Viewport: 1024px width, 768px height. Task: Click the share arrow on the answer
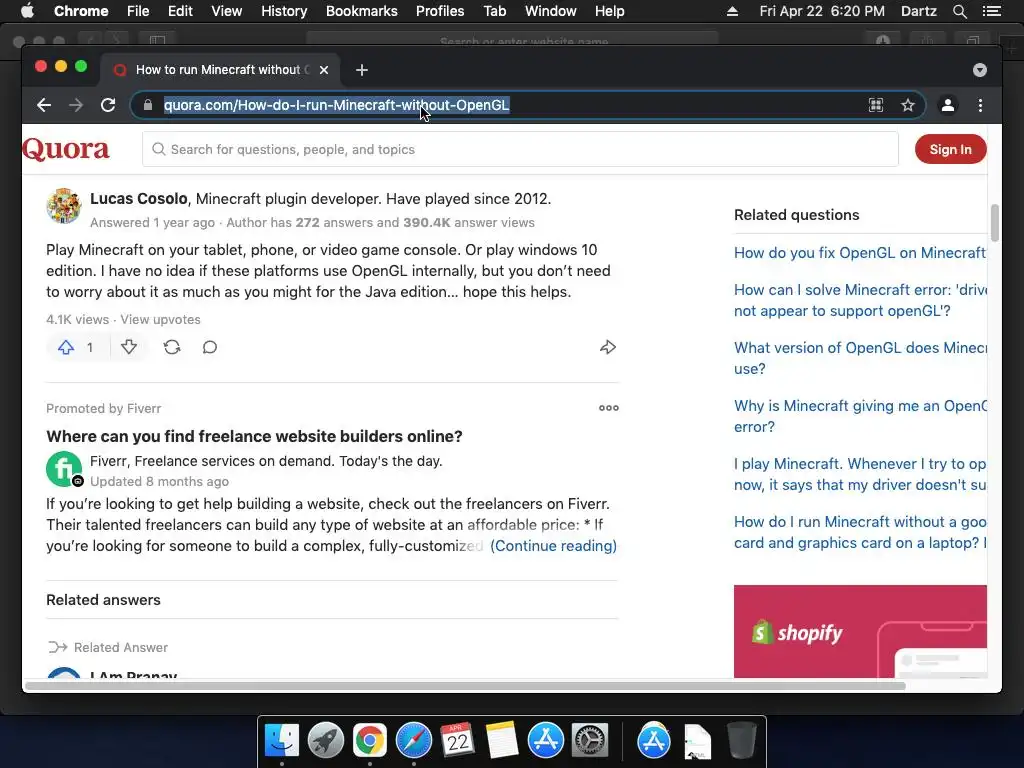click(607, 347)
